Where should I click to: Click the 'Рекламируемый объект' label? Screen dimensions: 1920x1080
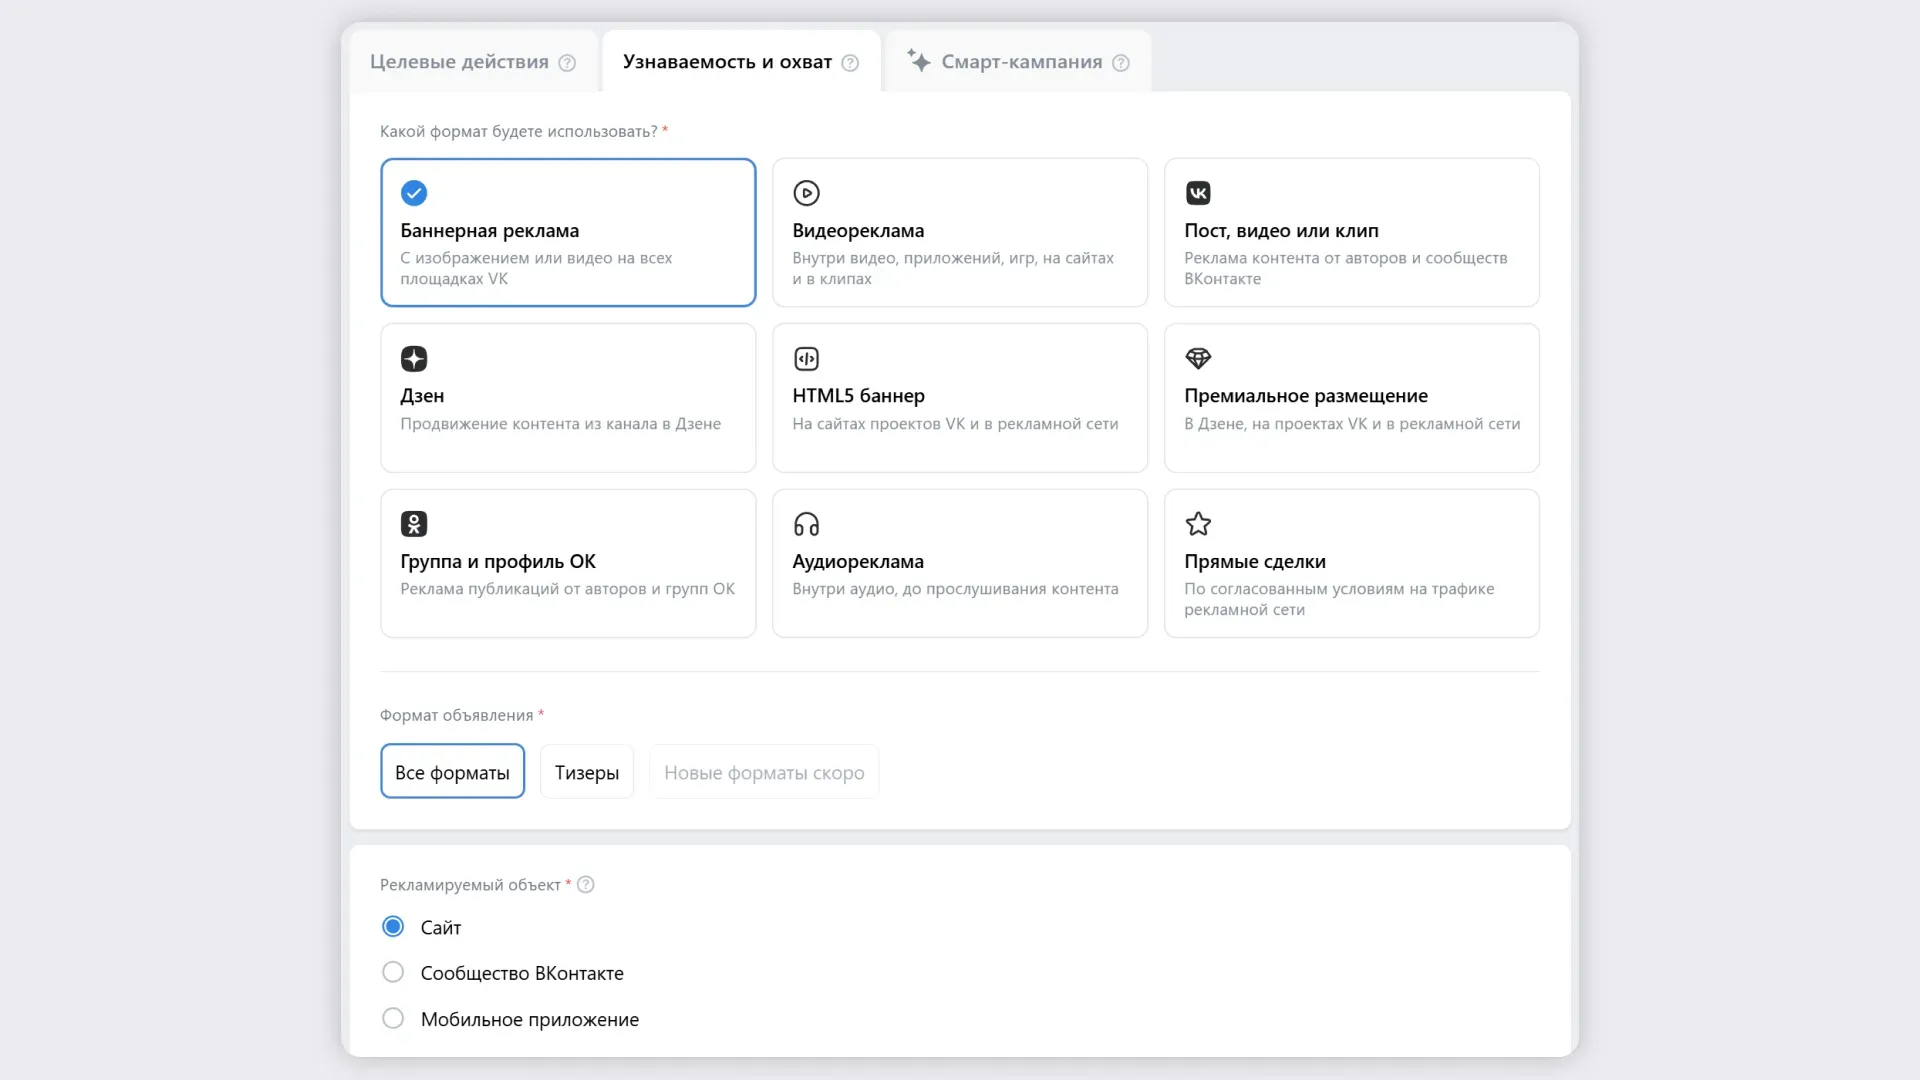(470, 885)
